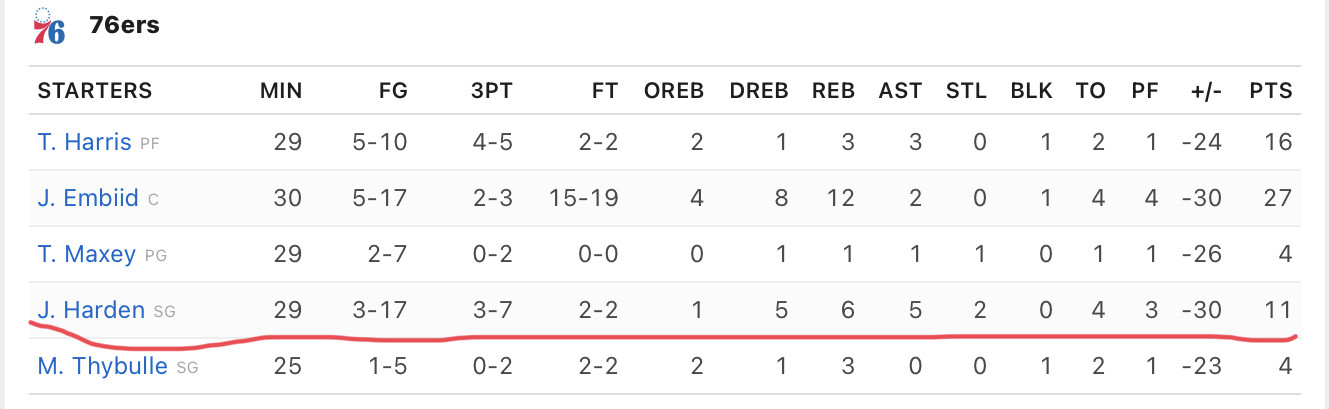Image resolution: width=1329 pixels, height=409 pixels.
Task: Click the AST column header
Action: pyautogui.click(x=900, y=91)
